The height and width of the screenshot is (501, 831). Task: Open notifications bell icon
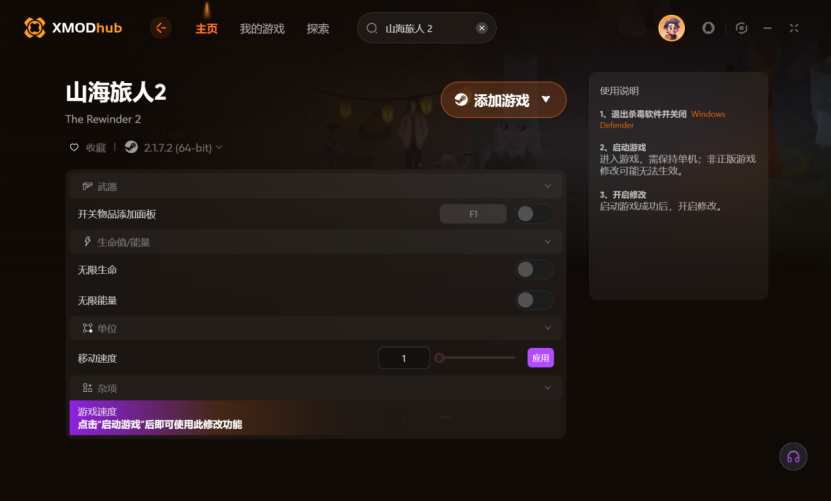(x=708, y=28)
